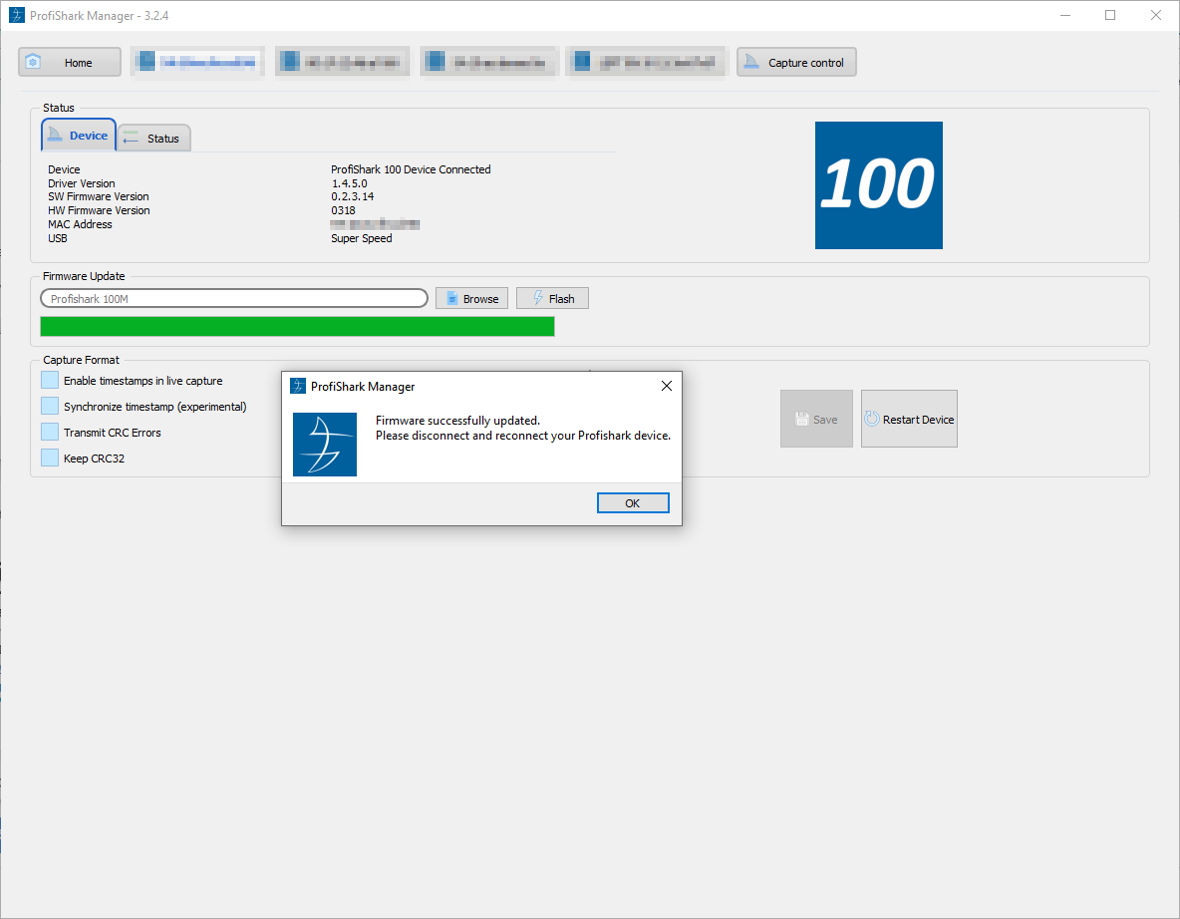
Task: Click the blue 100 device logo image
Action: pyautogui.click(x=878, y=185)
